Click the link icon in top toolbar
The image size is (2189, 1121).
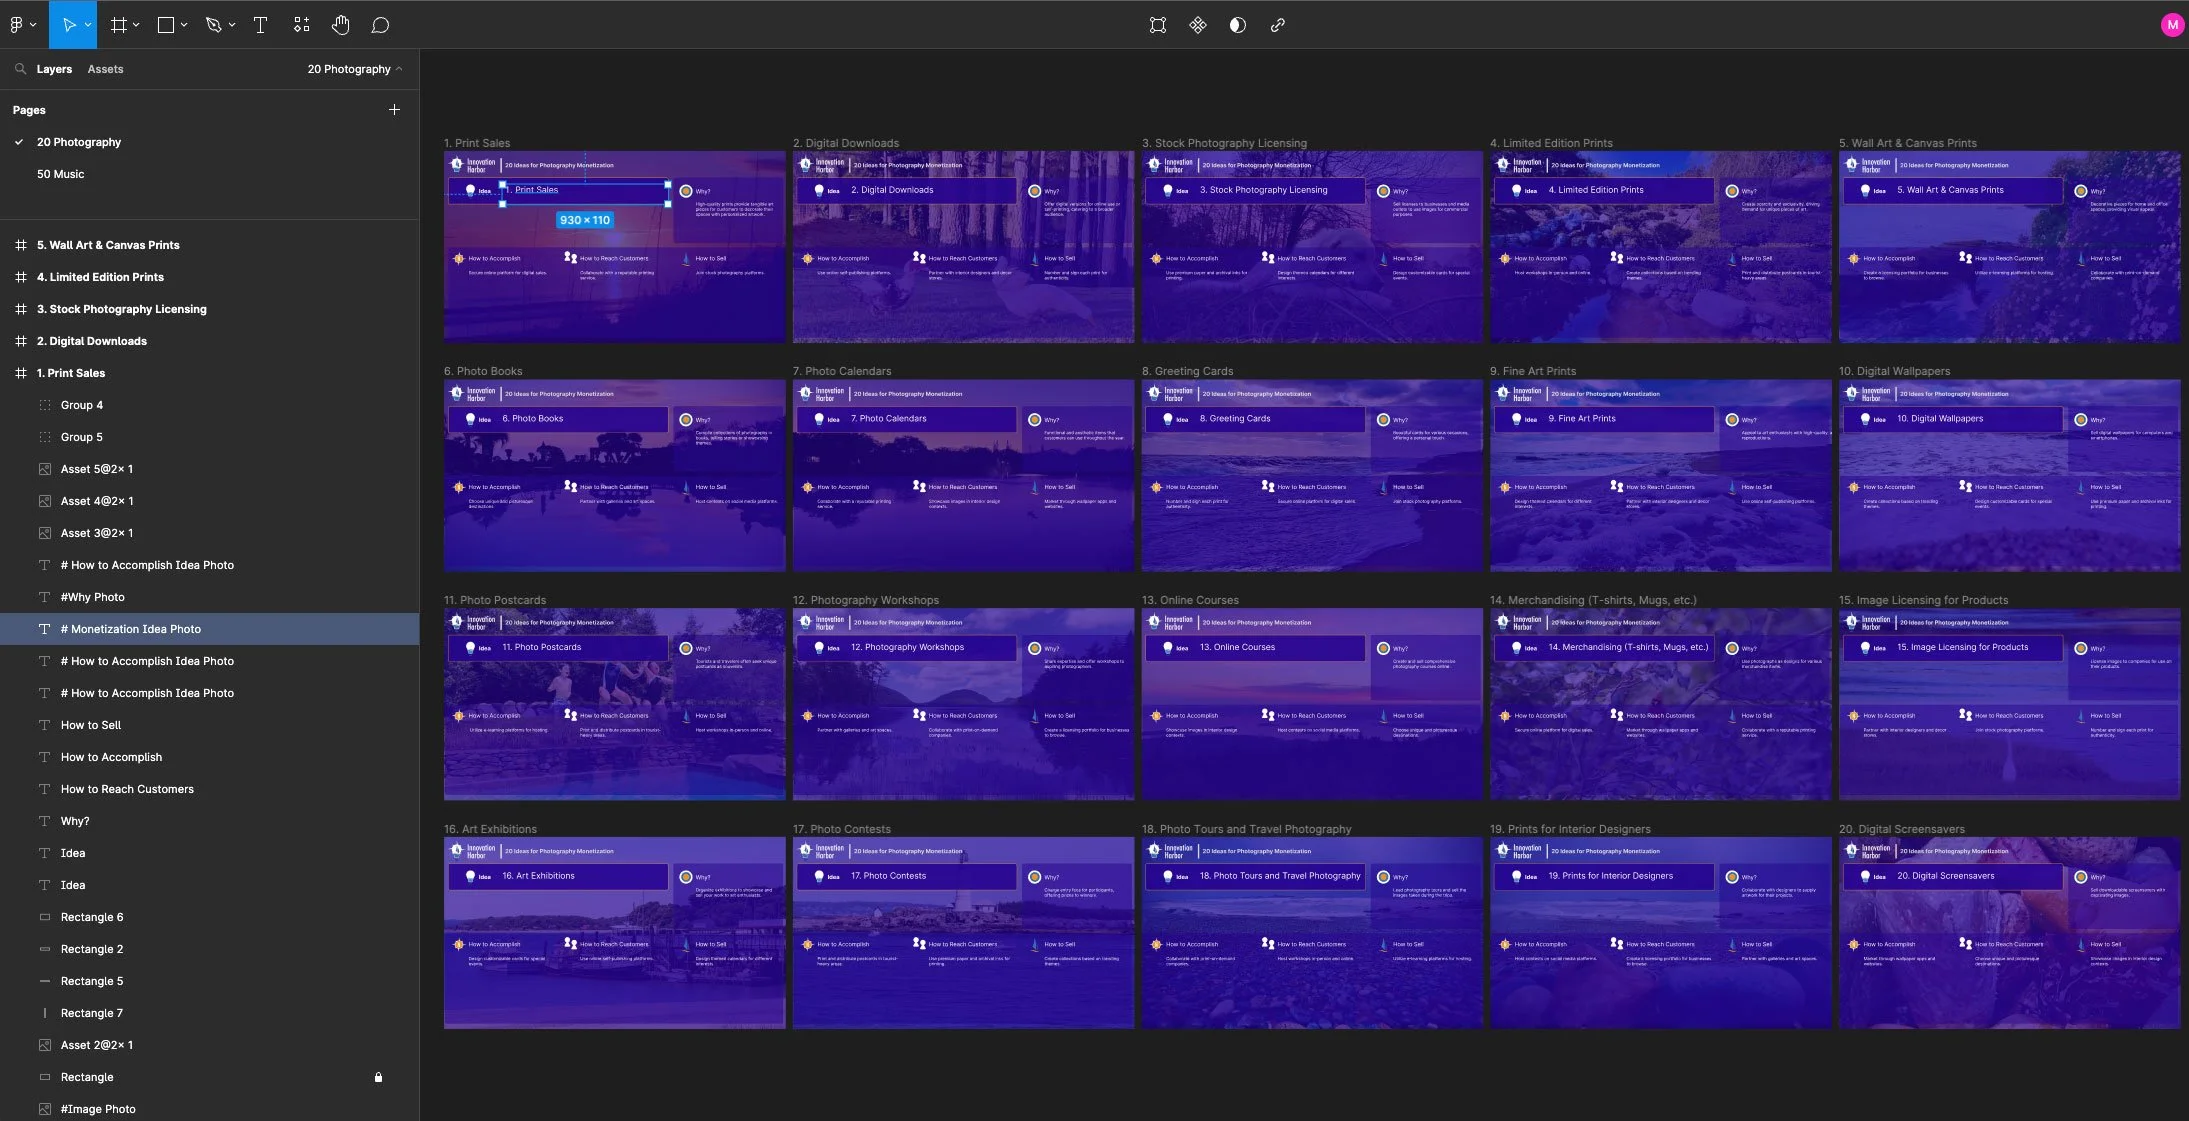click(x=1277, y=25)
